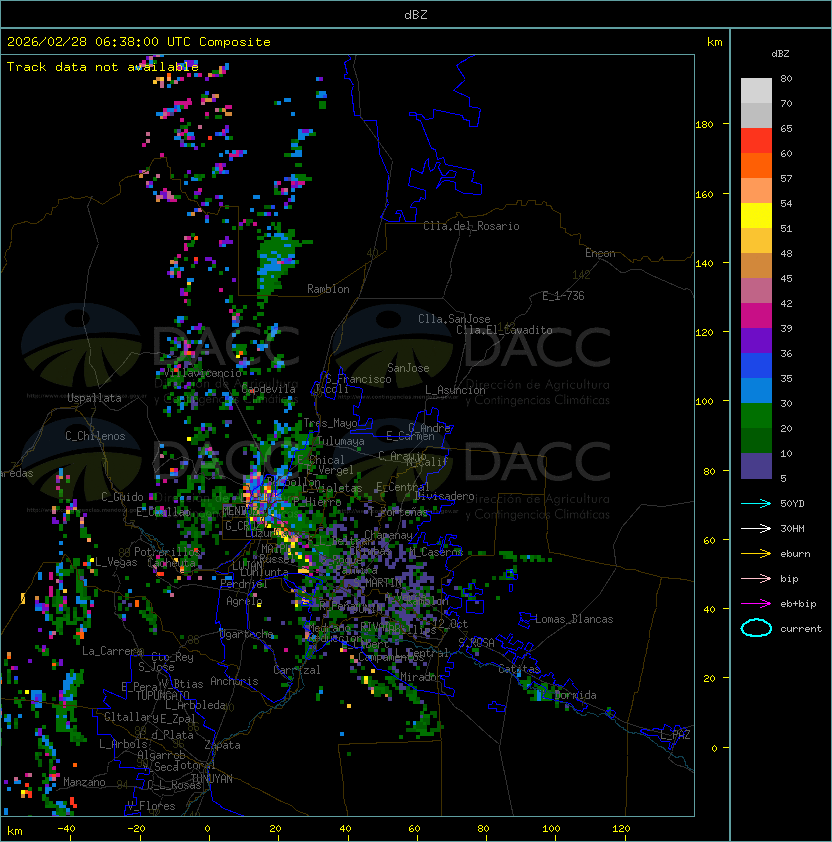
Task: Click the tan 45–48 dBZ swatch
Action: tap(756, 266)
